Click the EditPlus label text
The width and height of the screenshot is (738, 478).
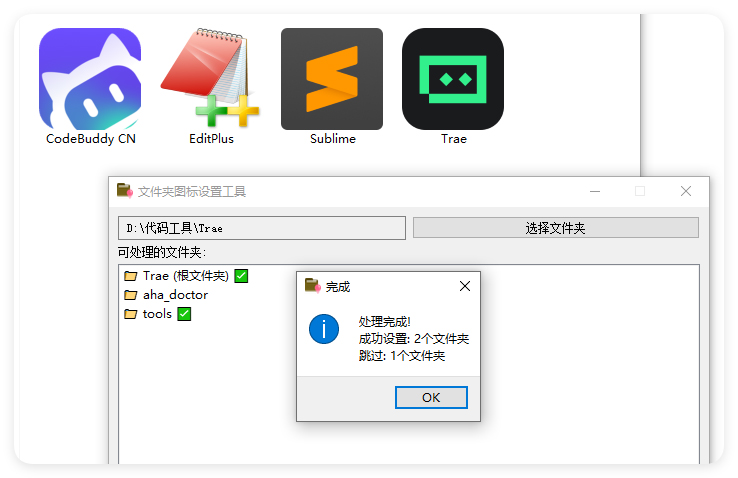[x=211, y=139]
